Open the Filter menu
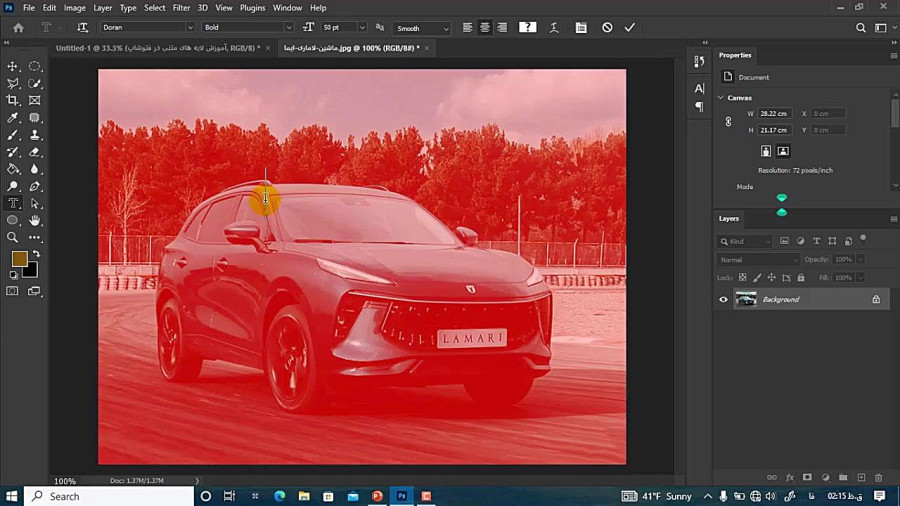 click(181, 8)
